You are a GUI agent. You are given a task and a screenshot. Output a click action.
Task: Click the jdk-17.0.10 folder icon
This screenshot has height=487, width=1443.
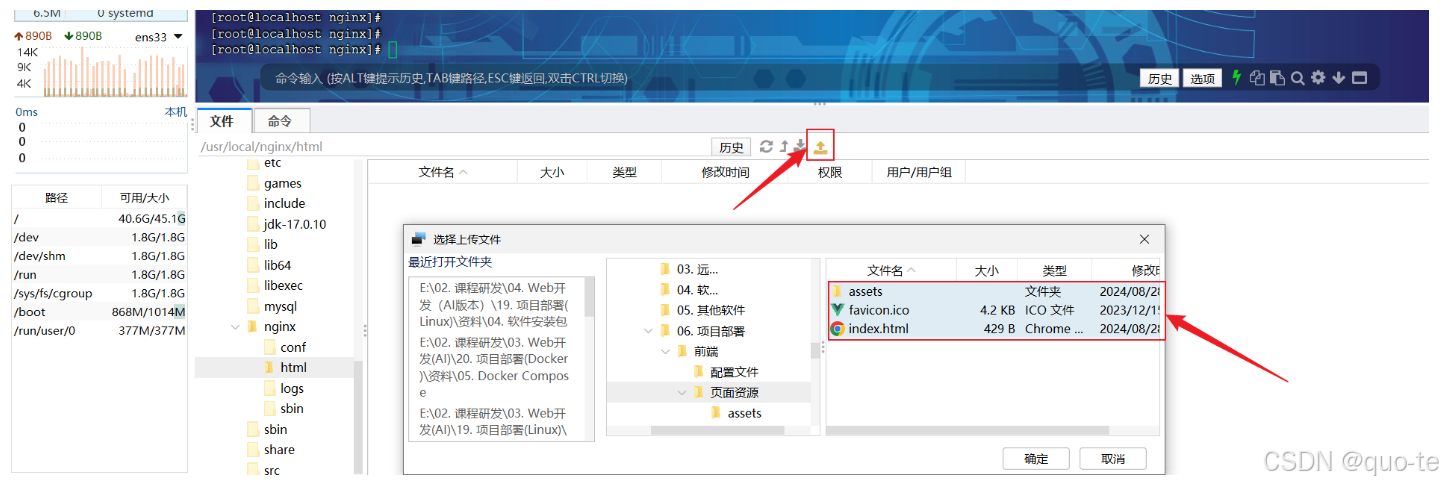pos(253,224)
